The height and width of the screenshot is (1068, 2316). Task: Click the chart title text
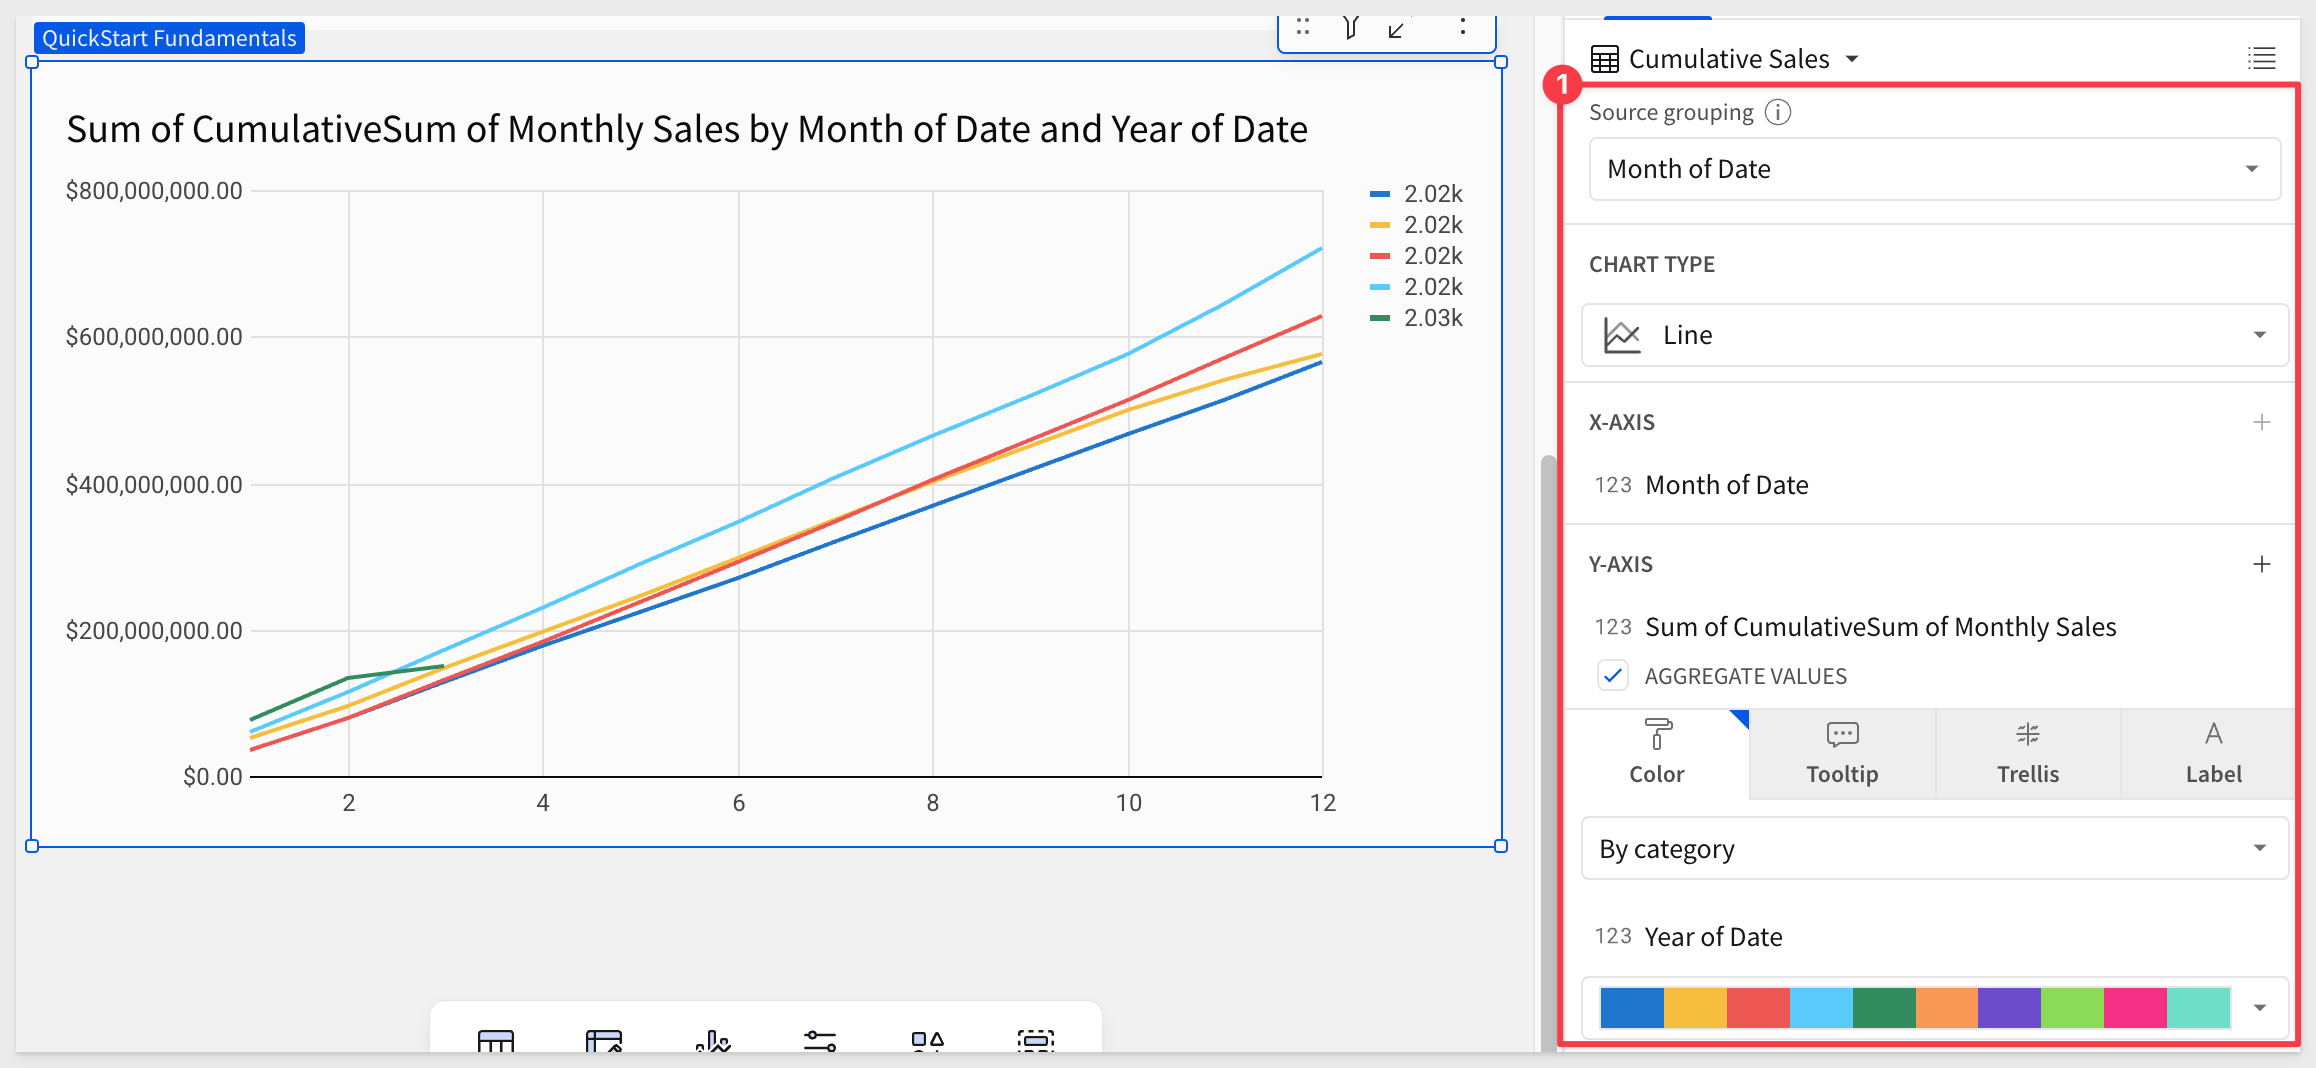tap(687, 130)
